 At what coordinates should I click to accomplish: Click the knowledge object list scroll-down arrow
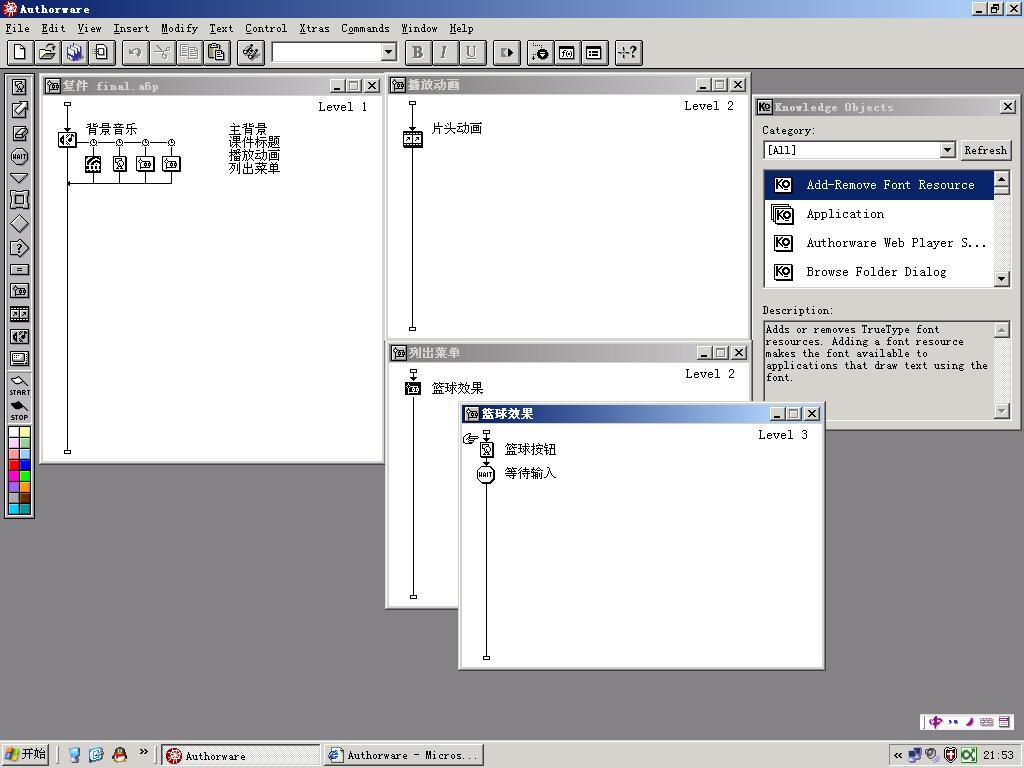(x=1002, y=279)
